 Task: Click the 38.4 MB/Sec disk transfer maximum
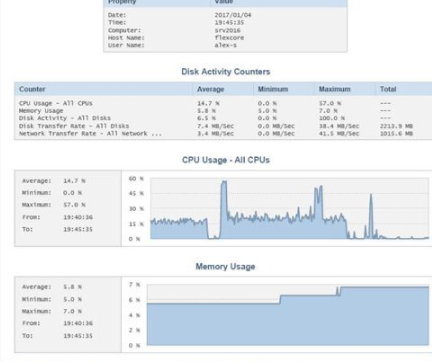[x=339, y=126]
